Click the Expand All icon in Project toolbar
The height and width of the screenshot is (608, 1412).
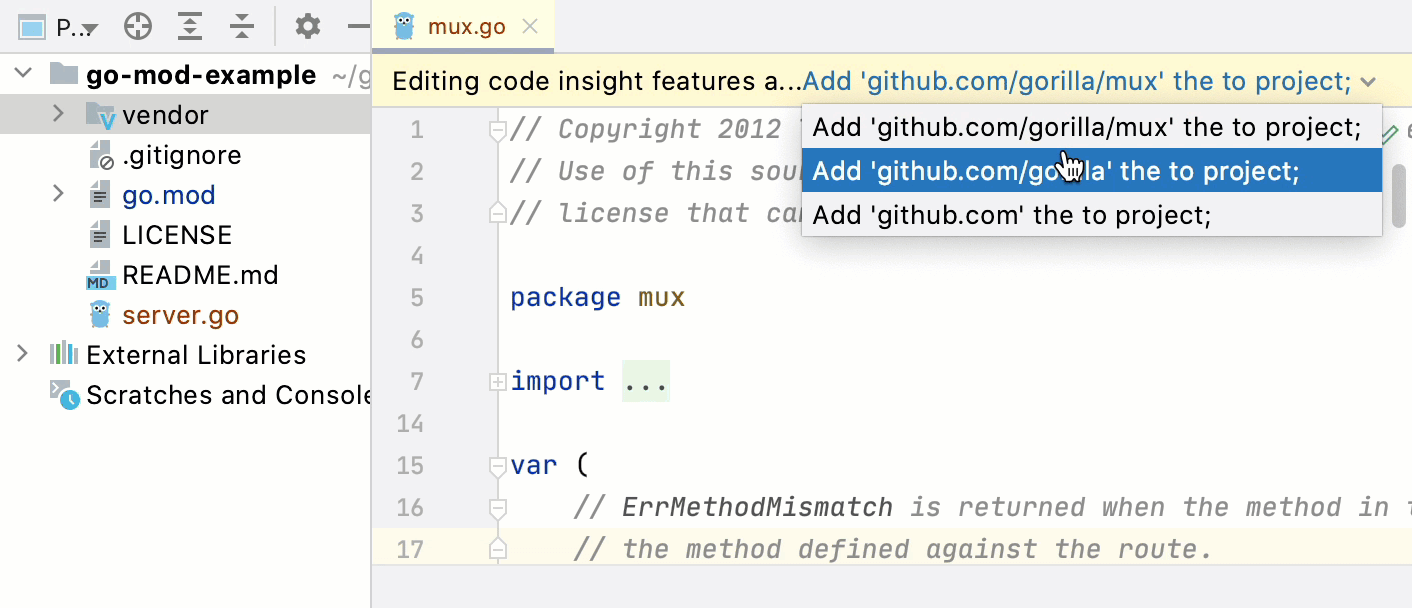(190, 27)
